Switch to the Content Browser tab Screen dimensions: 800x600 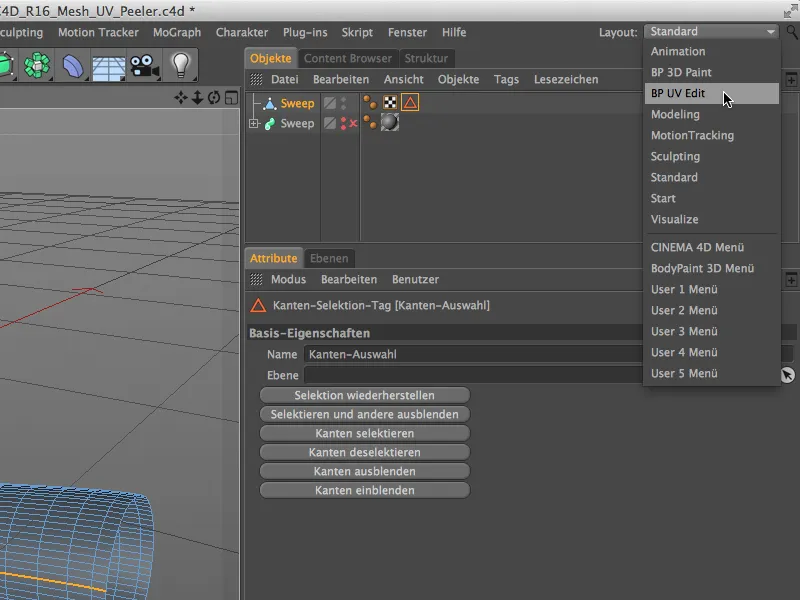(348, 58)
